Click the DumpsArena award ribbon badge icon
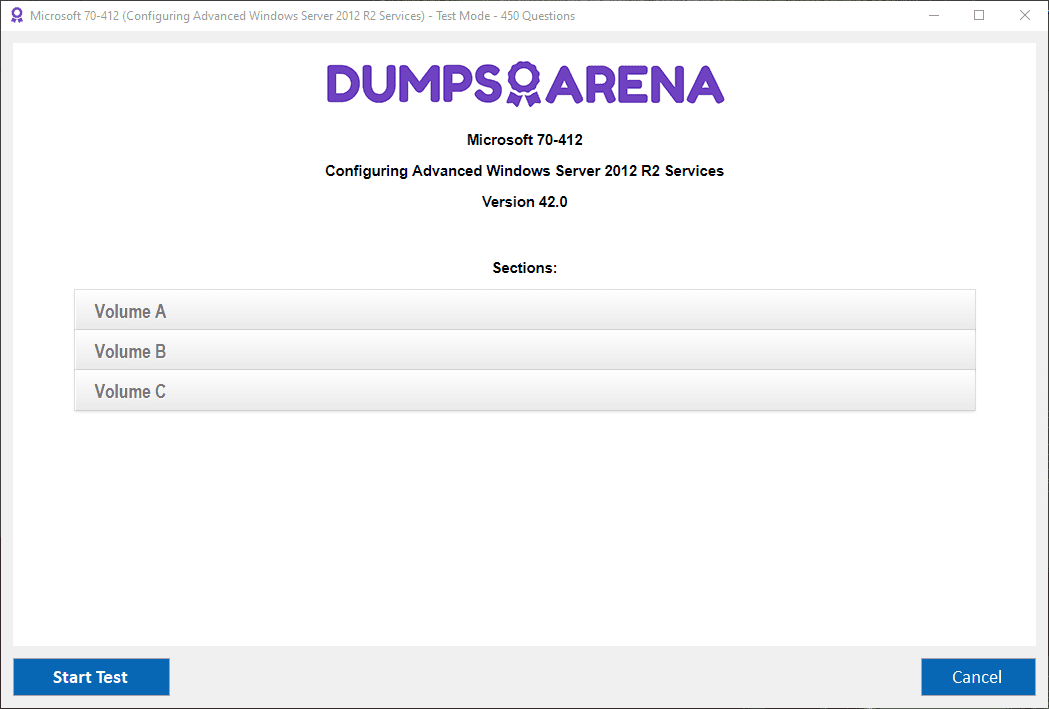Viewport: 1049px width, 709px height. click(524, 84)
